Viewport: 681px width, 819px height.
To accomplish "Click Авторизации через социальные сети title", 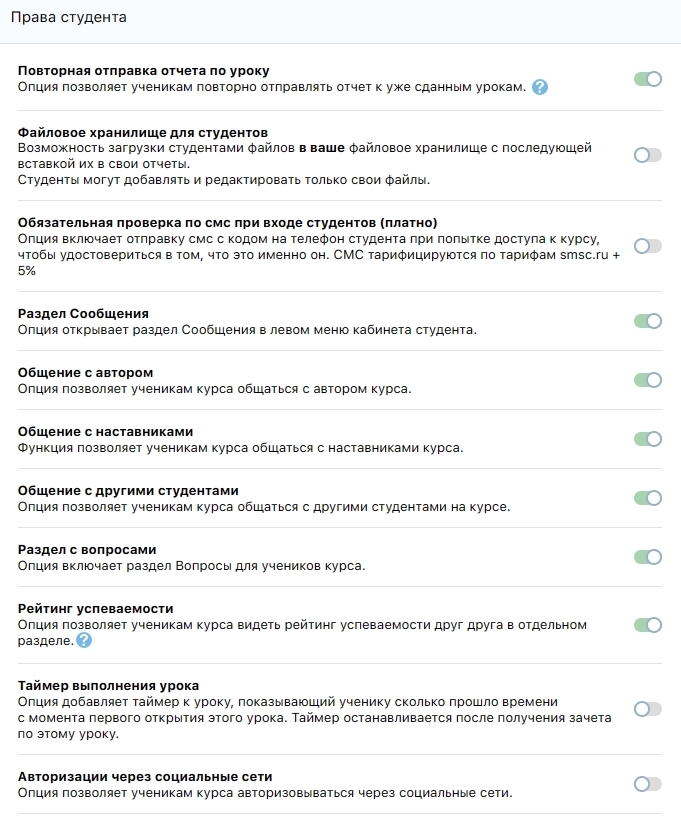I will (x=145, y=777).
